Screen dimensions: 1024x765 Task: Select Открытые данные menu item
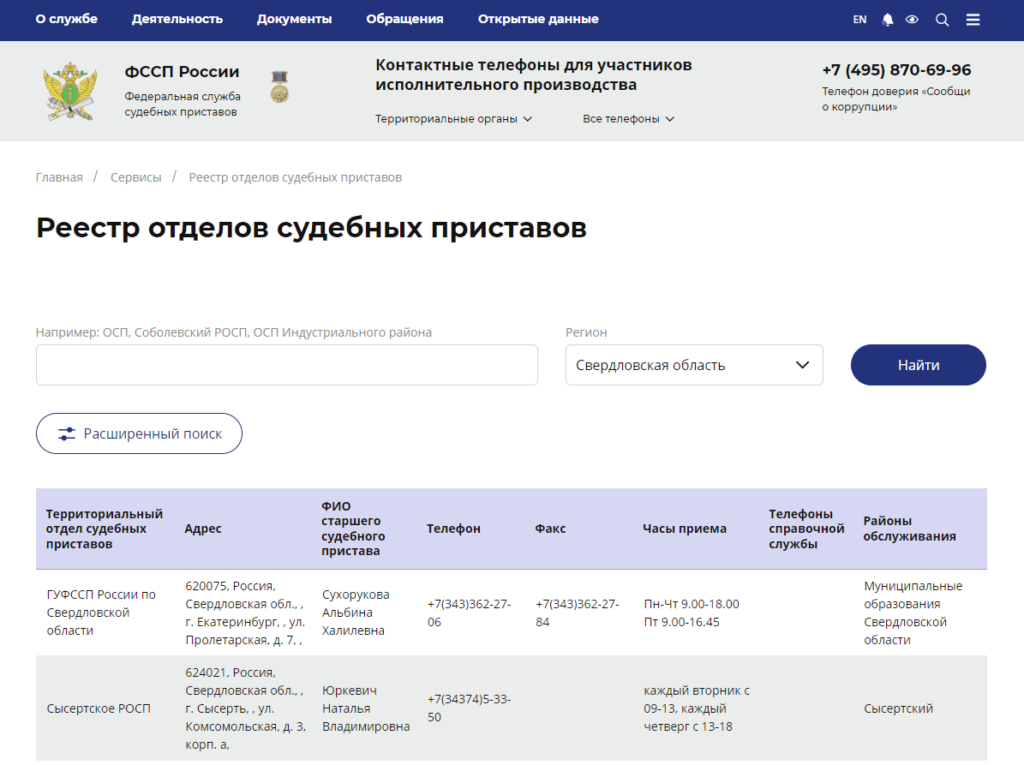pyautogui.click(x=538, y=19)
